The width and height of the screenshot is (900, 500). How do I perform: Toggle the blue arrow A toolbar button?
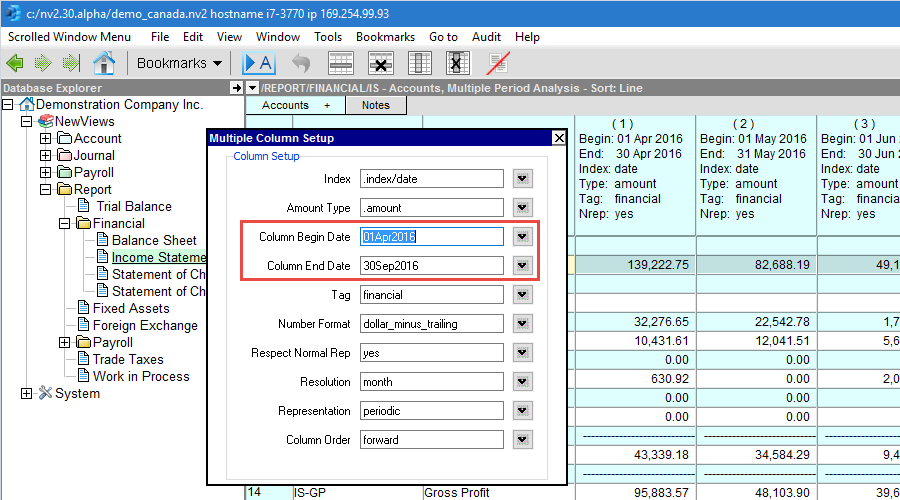[x=258, y=63]
